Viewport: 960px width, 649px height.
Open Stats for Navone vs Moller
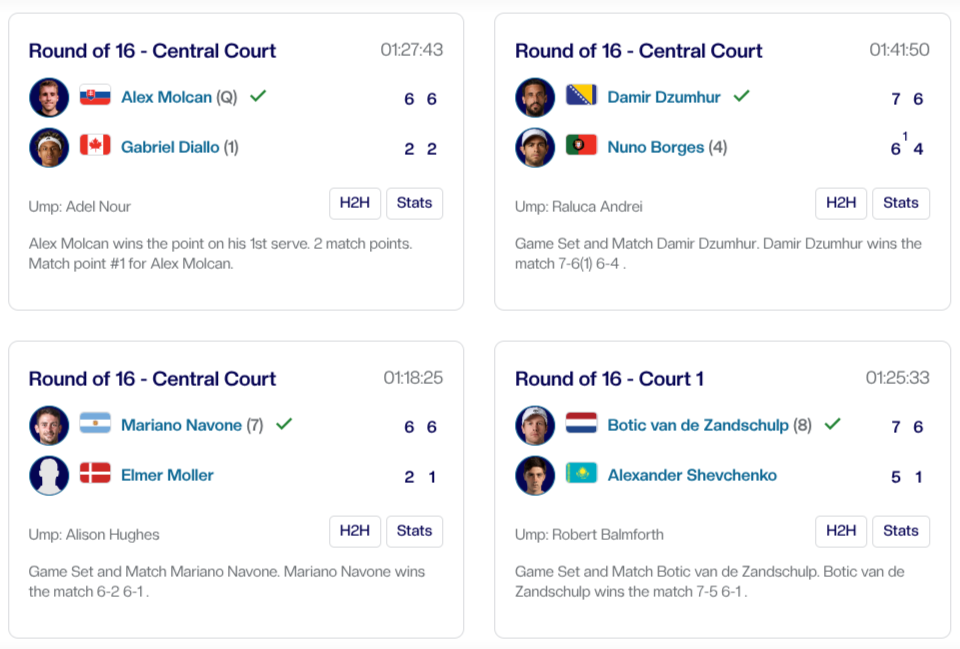[414, 531]
